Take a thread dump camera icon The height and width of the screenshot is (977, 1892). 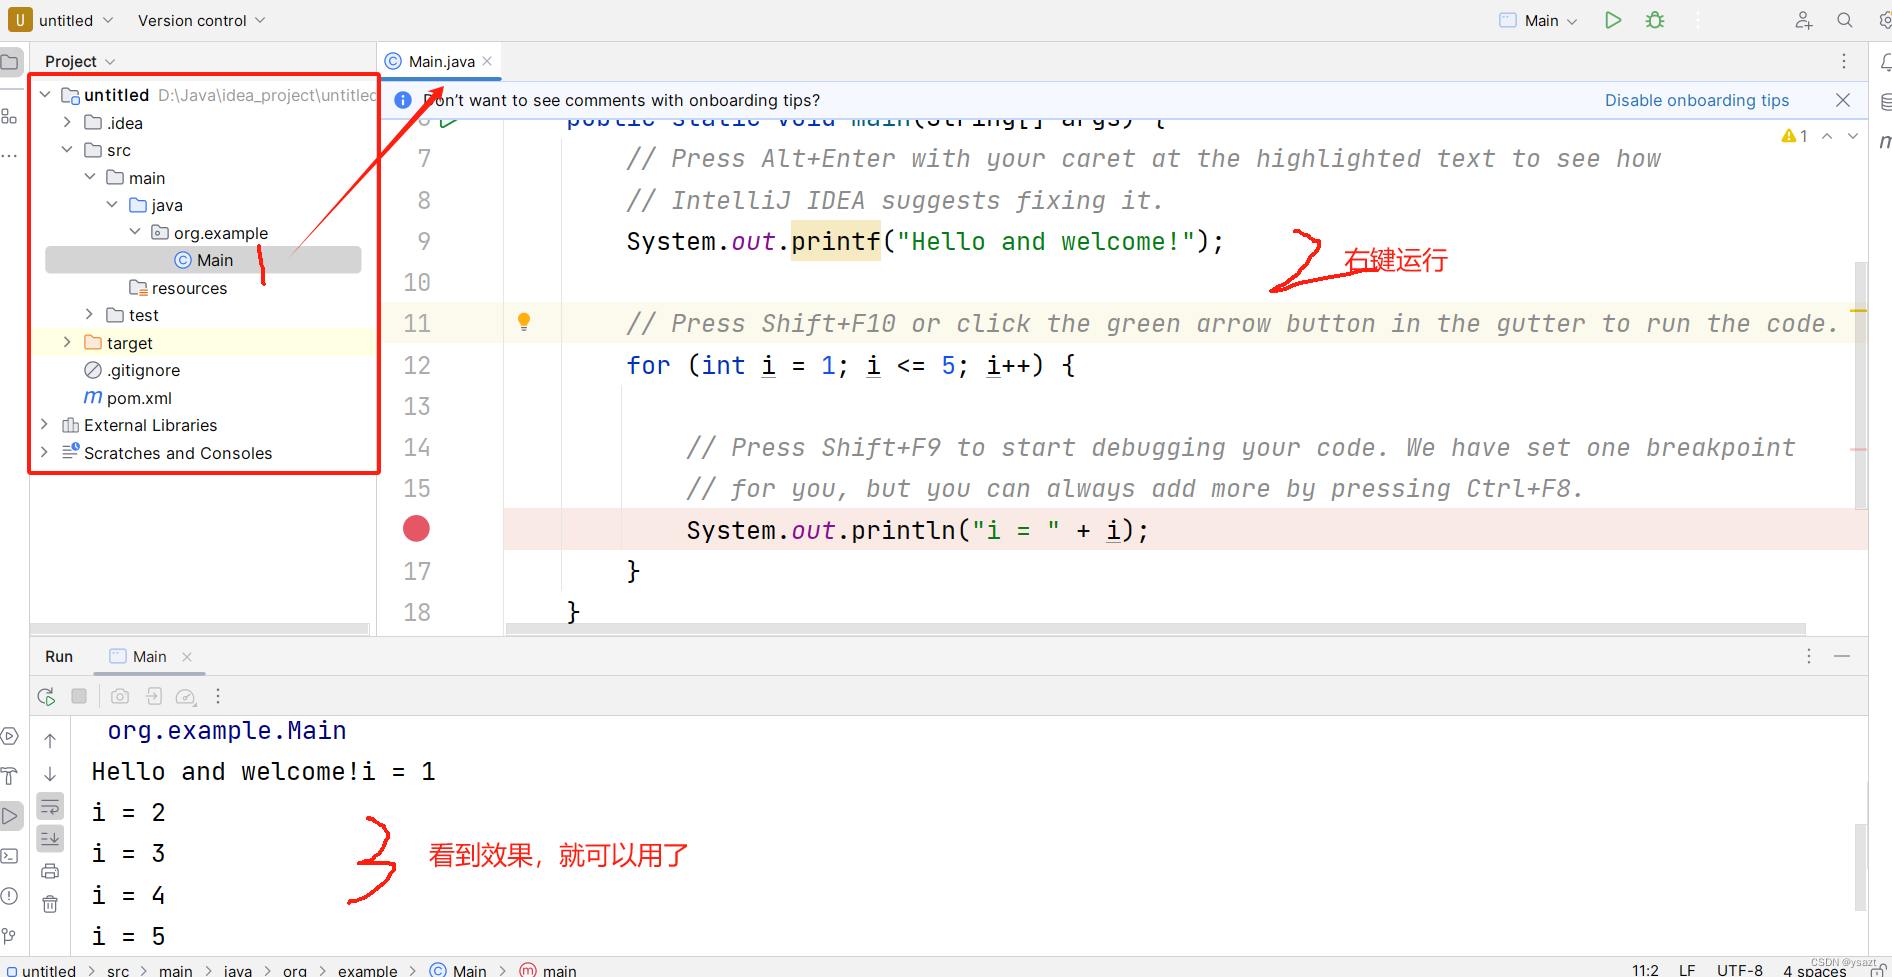tap(120, 696)
